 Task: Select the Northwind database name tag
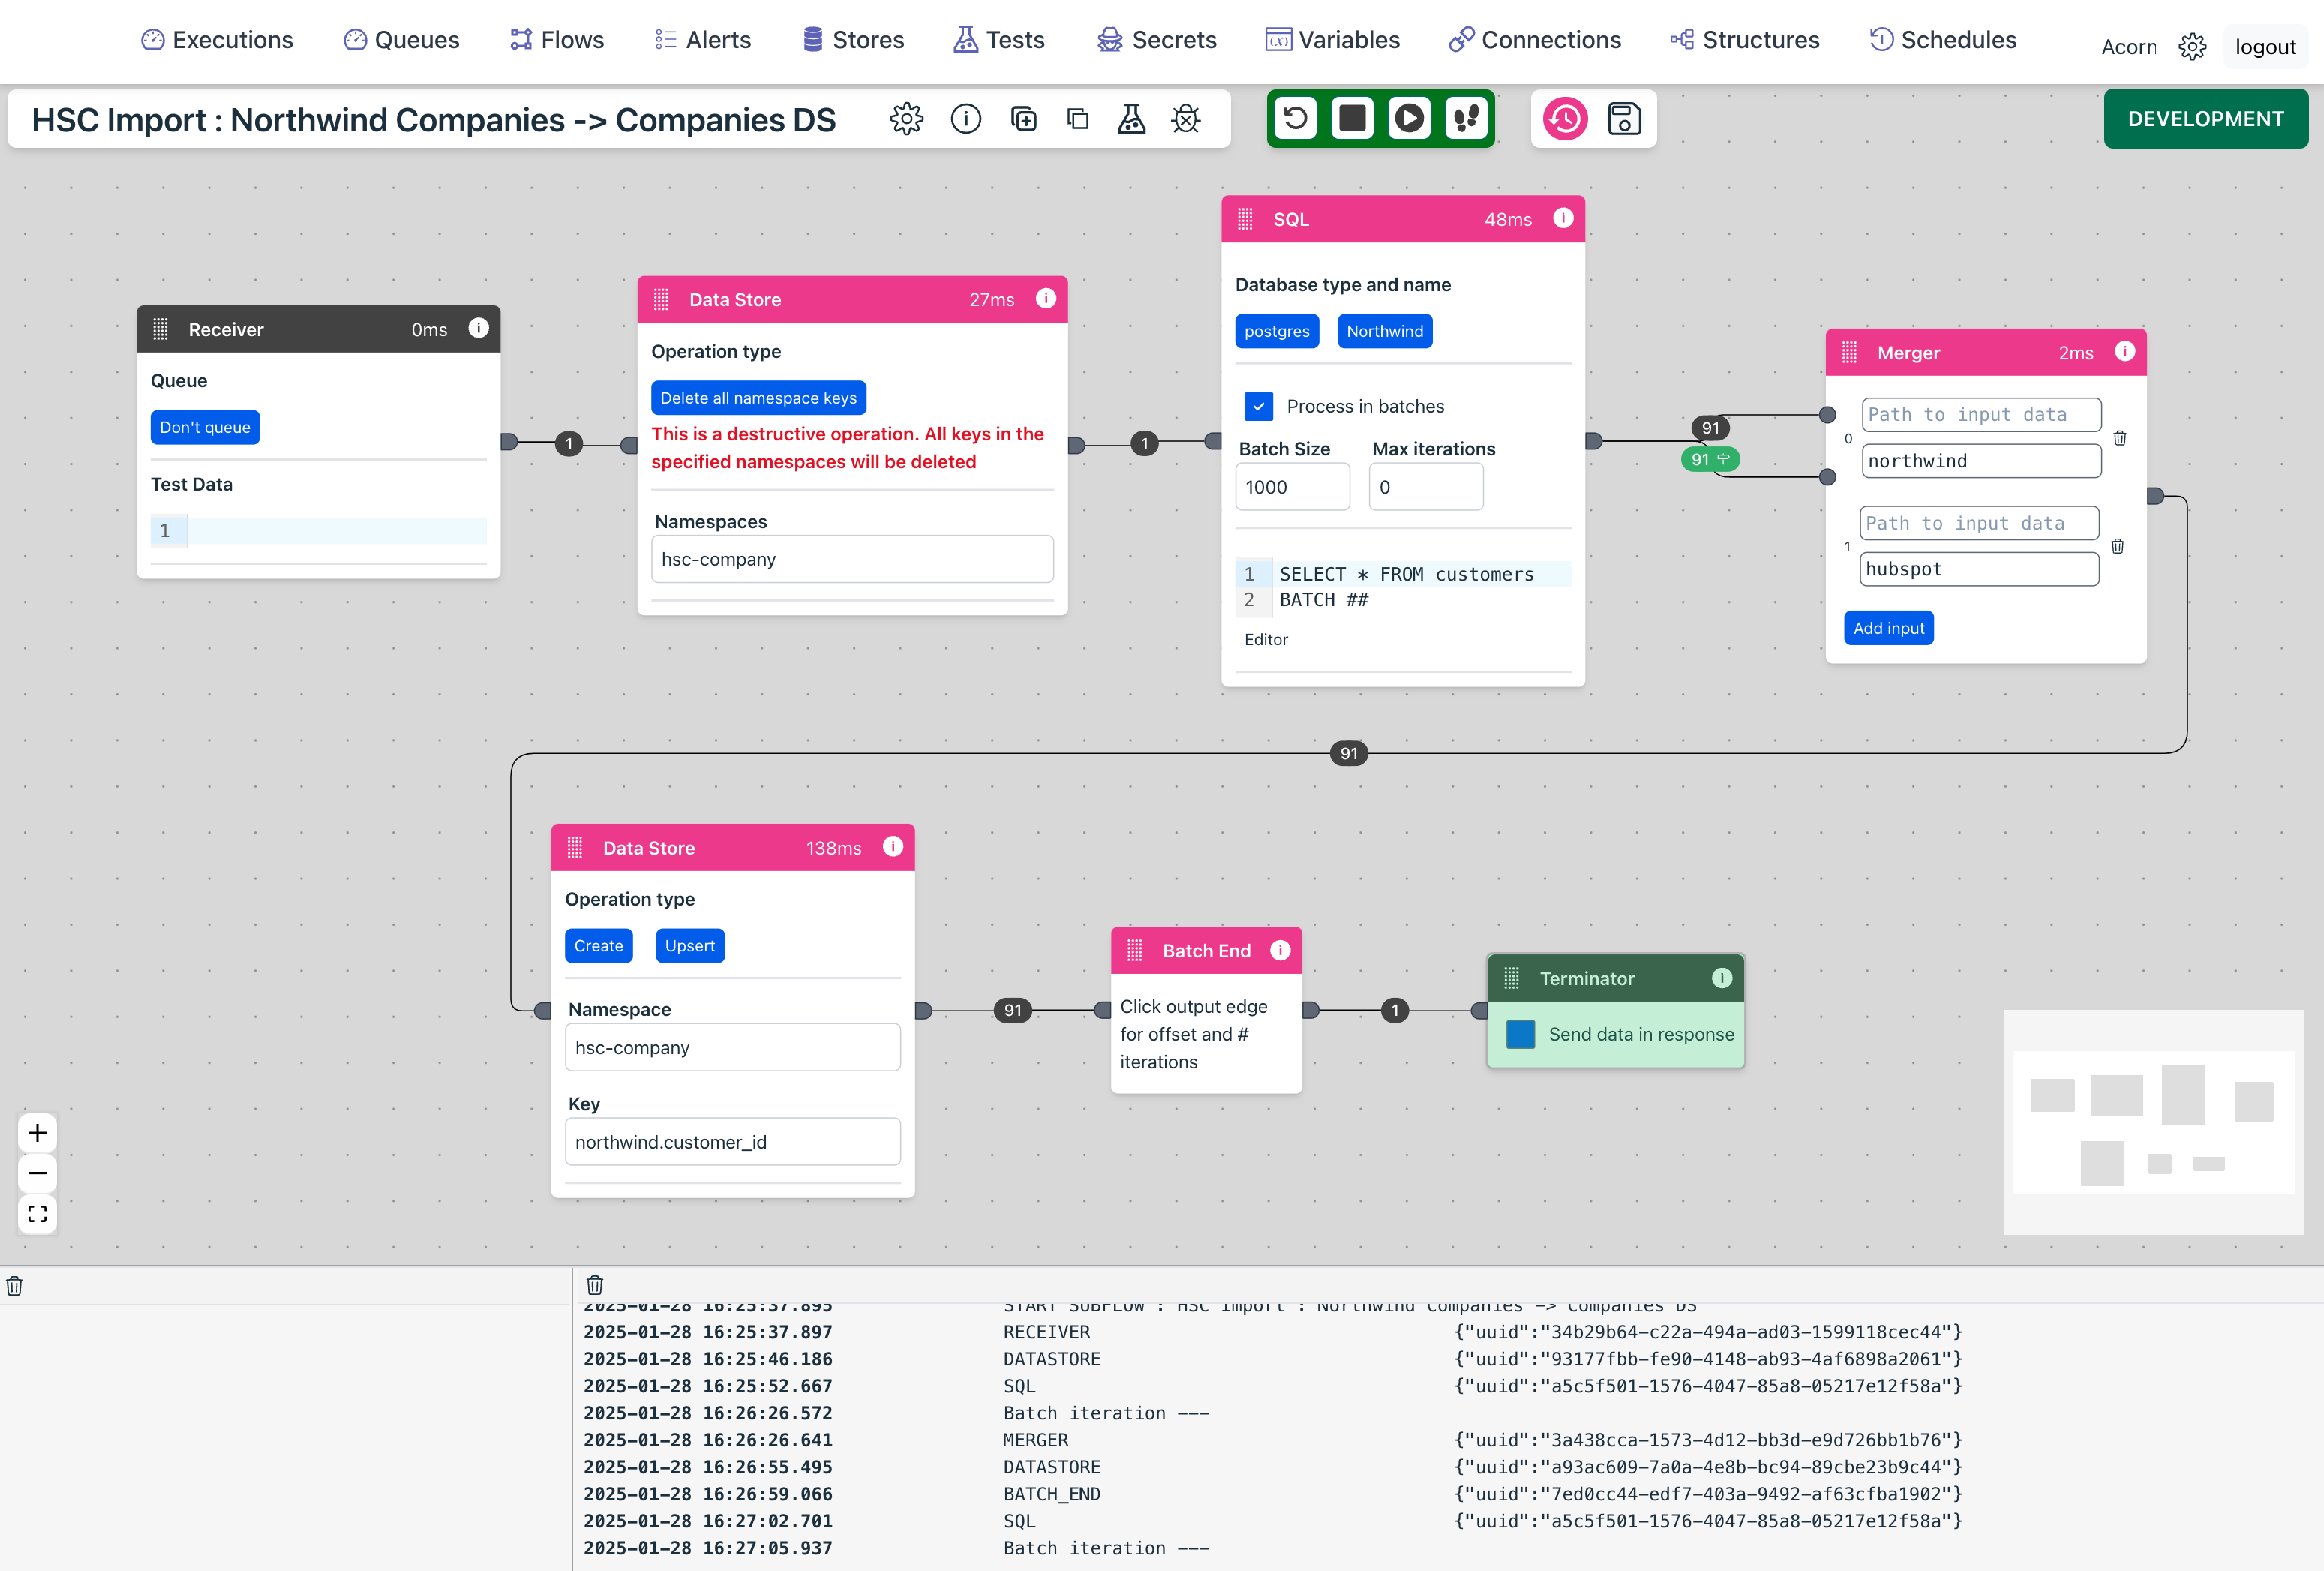tap(1383, 329)
